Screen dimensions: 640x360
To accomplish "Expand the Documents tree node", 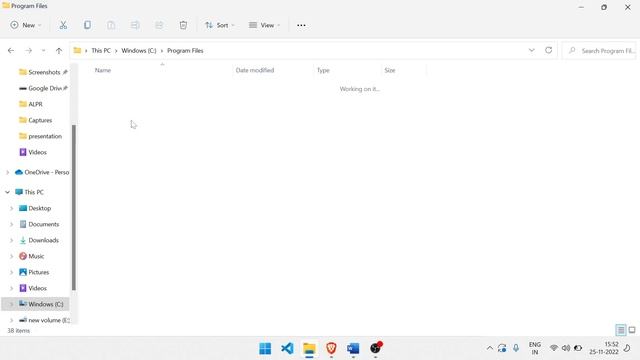I will pyautogui.click(x=11, y=224).
